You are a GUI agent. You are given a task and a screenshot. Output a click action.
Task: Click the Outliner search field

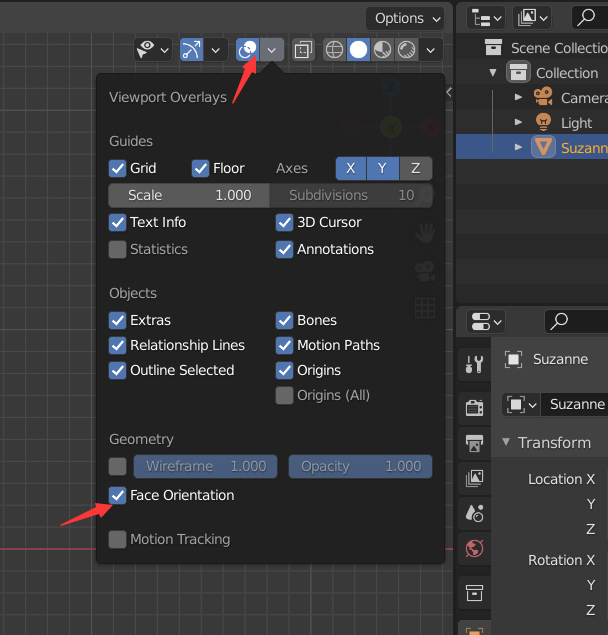590,17
